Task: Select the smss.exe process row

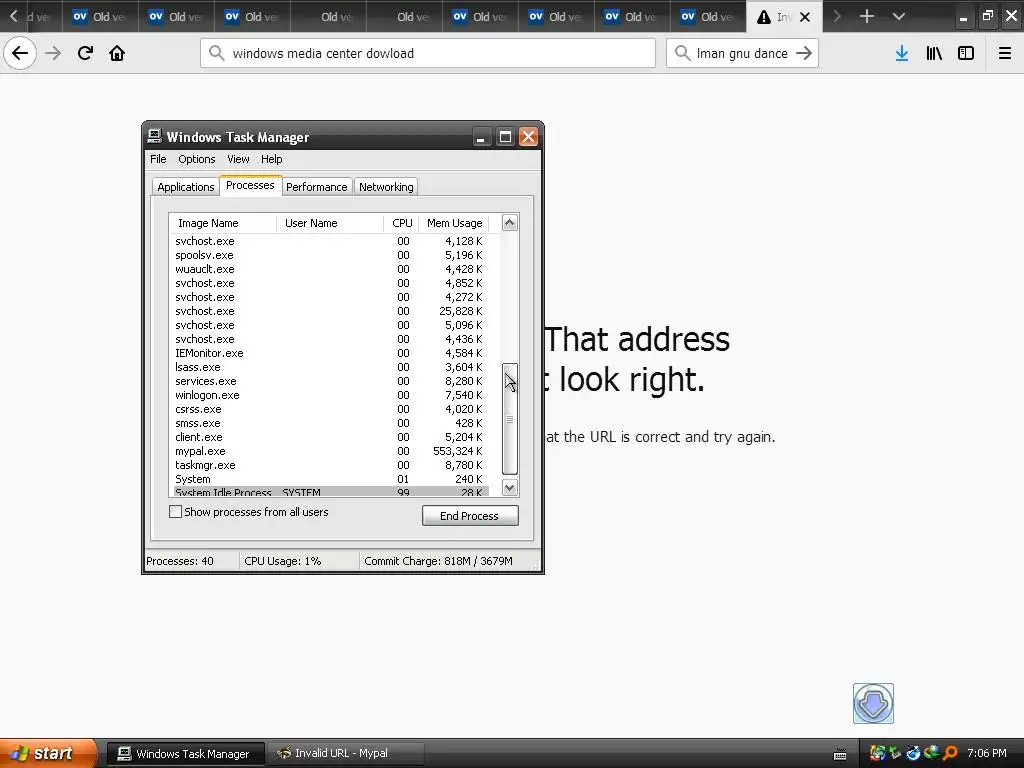Action: point(329,423)
